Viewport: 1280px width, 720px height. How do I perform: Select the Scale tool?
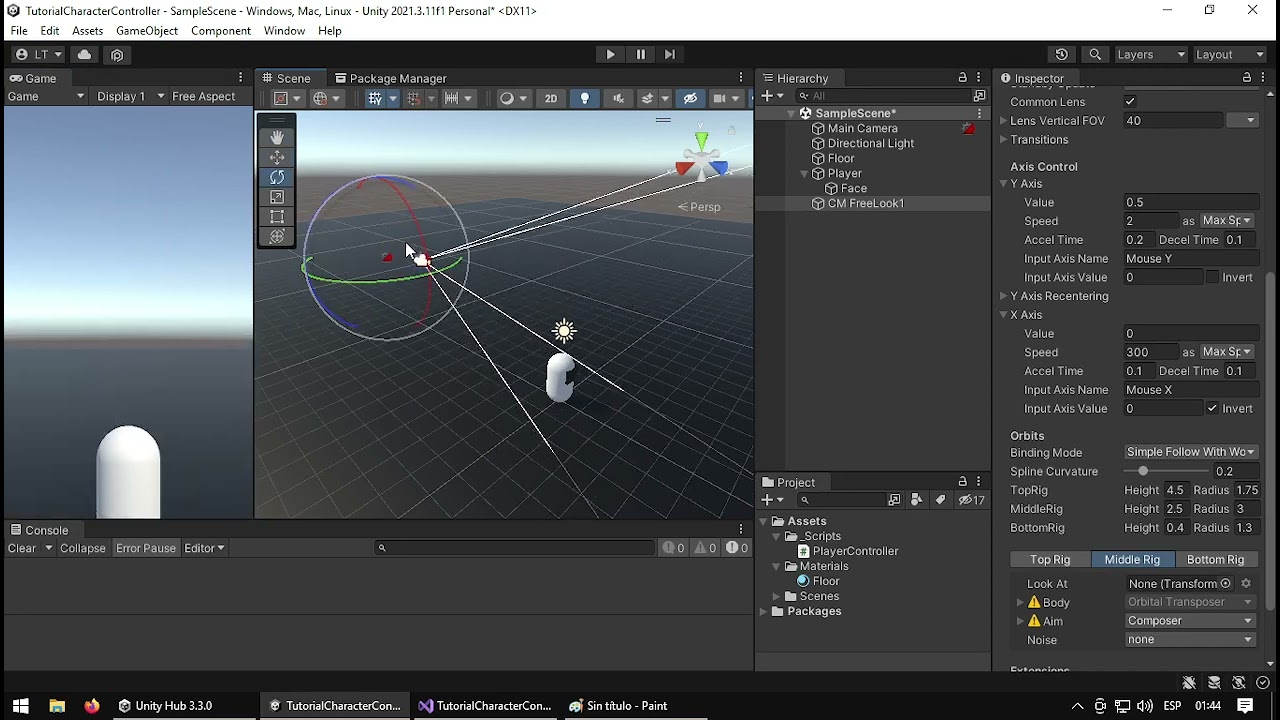(277, 197)
